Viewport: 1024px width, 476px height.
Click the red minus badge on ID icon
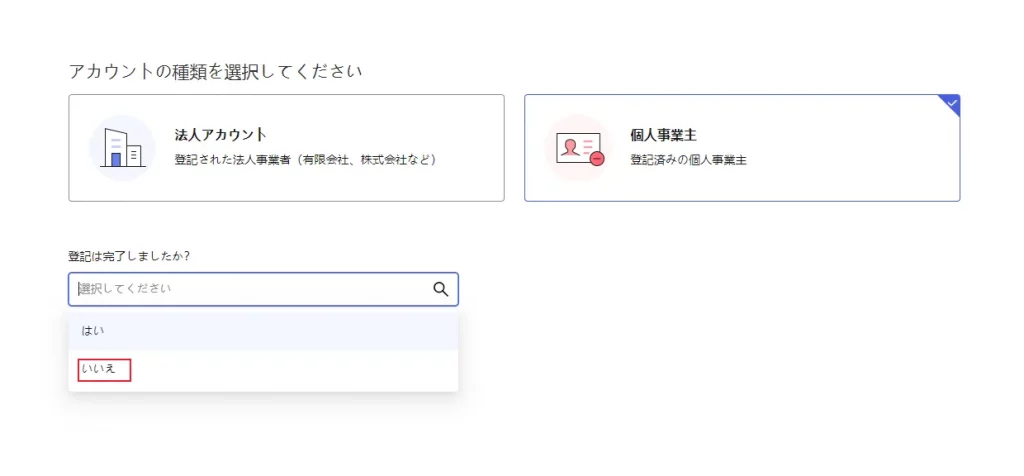pos(597,159)
